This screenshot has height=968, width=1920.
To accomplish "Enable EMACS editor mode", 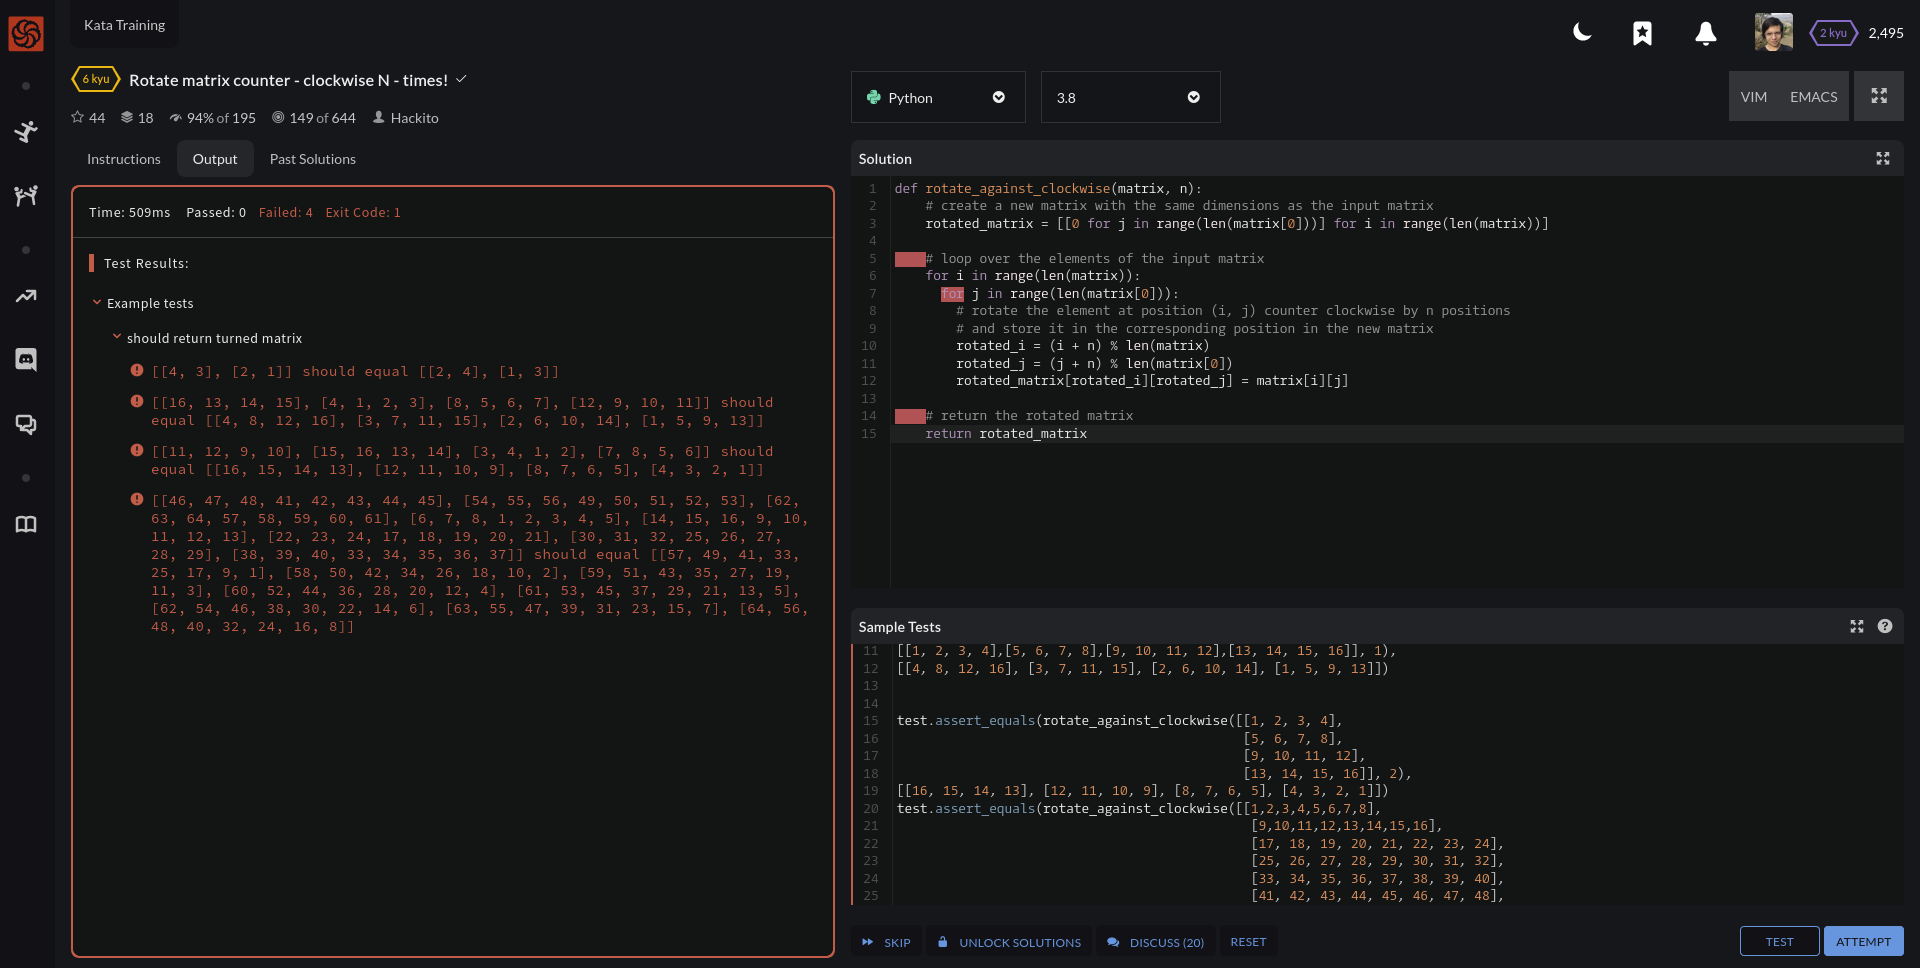I will [1813, 97].
